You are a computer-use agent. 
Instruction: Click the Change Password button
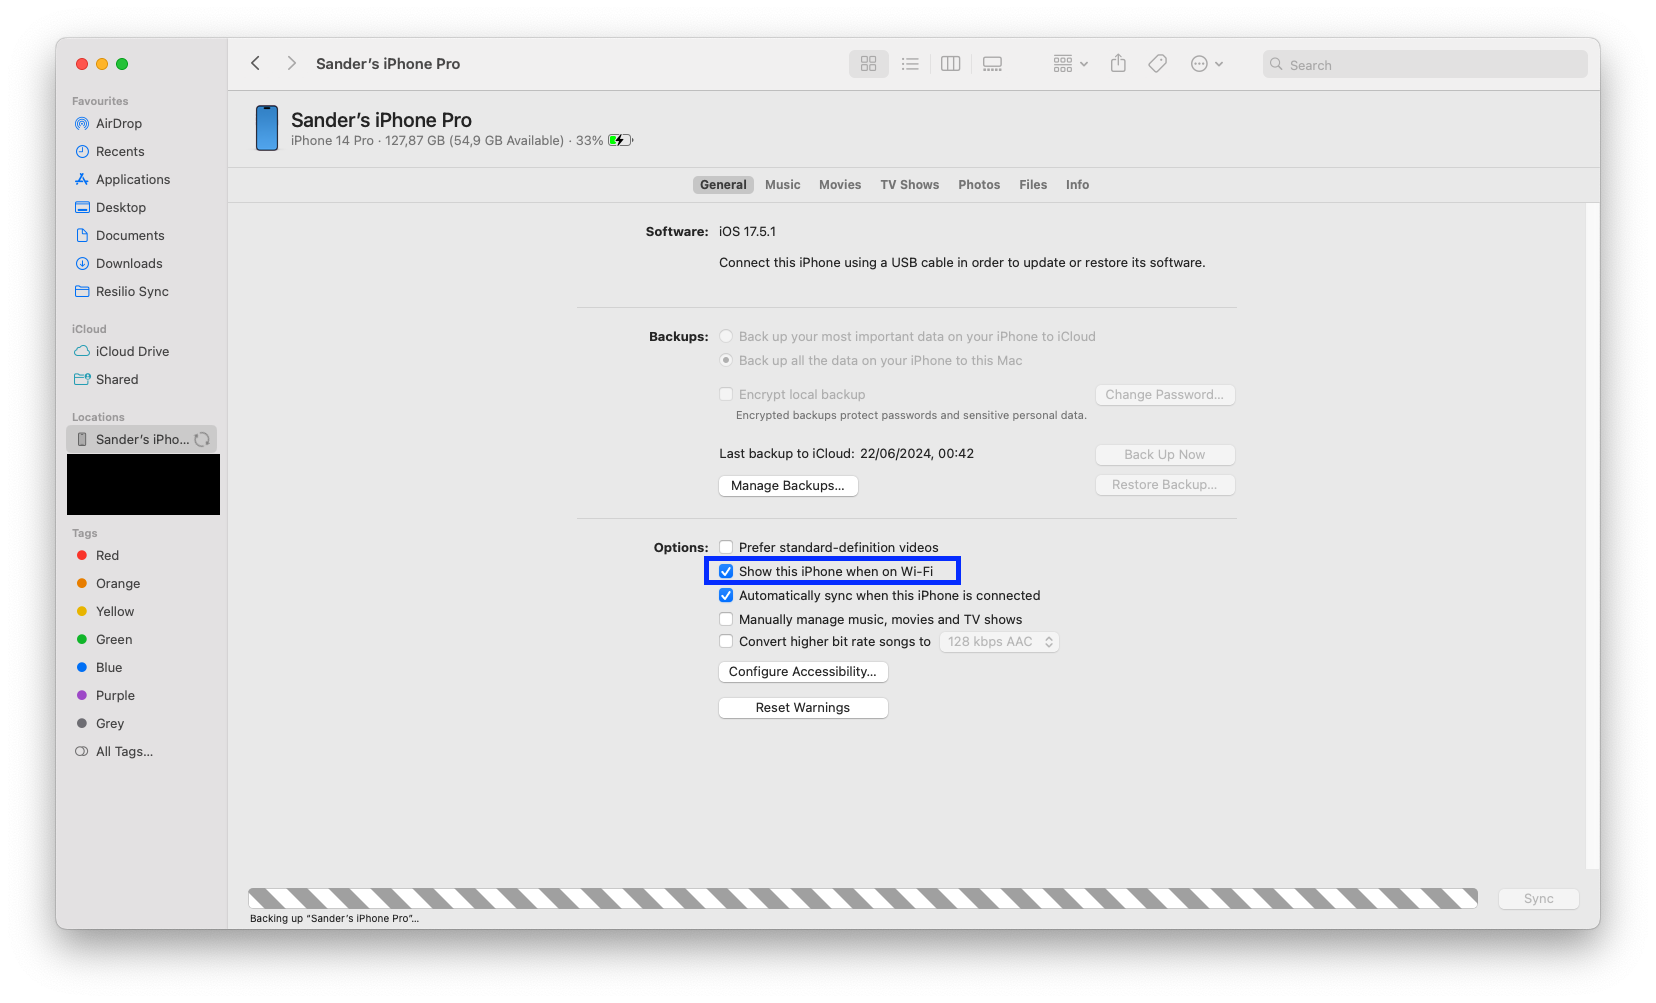coord(1165,395)
